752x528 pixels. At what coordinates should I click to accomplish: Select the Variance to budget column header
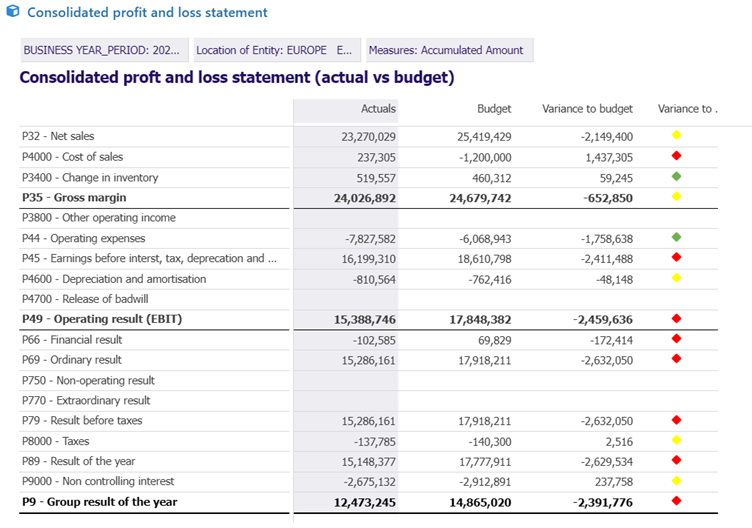pos(587,109)
